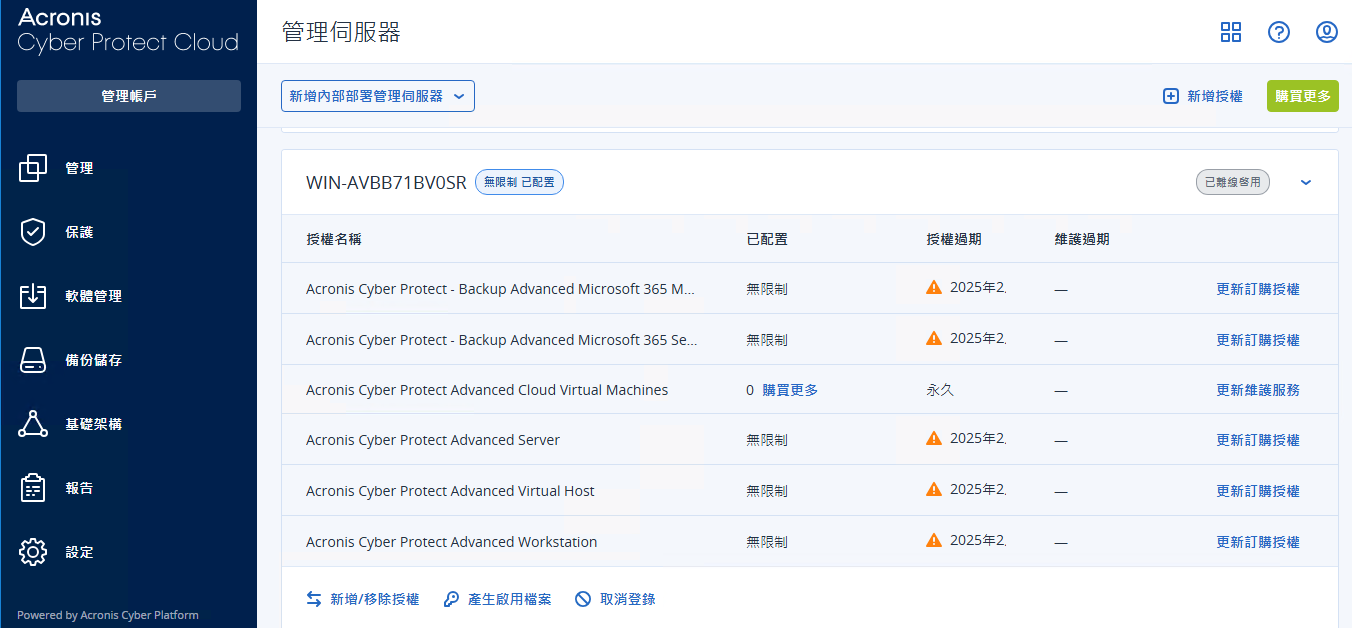
Task: Click the 已配置 column header
Action: pyautogui.click(x=767, y=239)
